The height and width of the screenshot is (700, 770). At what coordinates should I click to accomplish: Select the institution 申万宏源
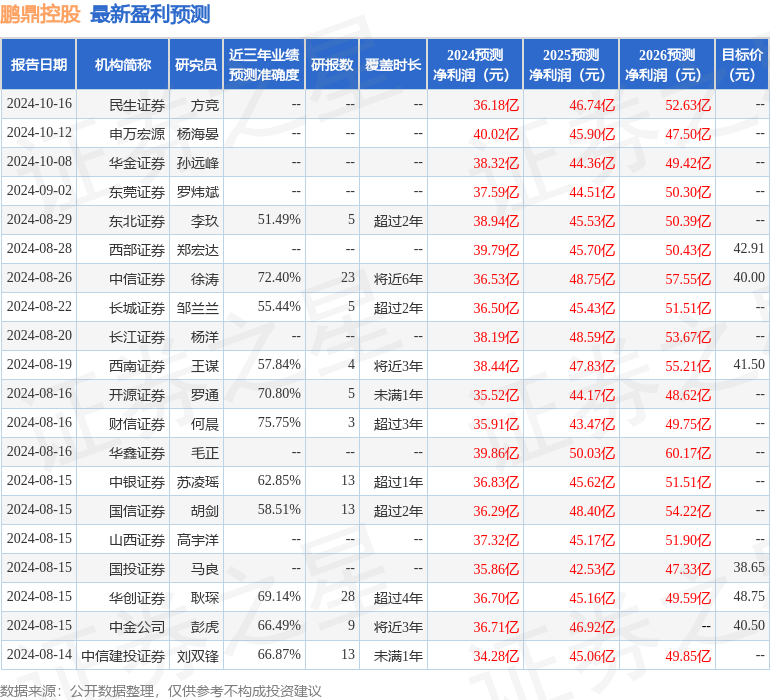(x=137, y=134)
